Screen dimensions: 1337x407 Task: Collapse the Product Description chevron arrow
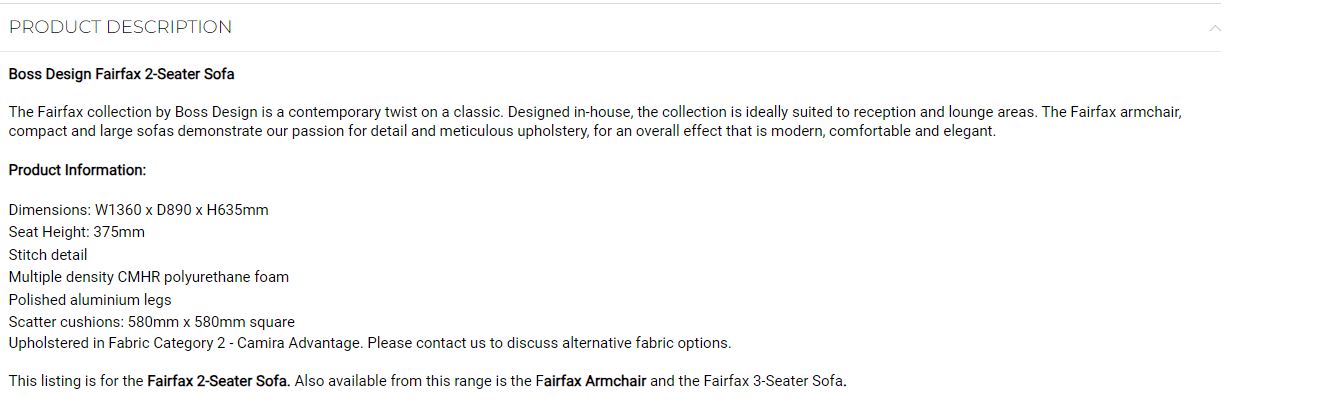[x=1215, y=27]
